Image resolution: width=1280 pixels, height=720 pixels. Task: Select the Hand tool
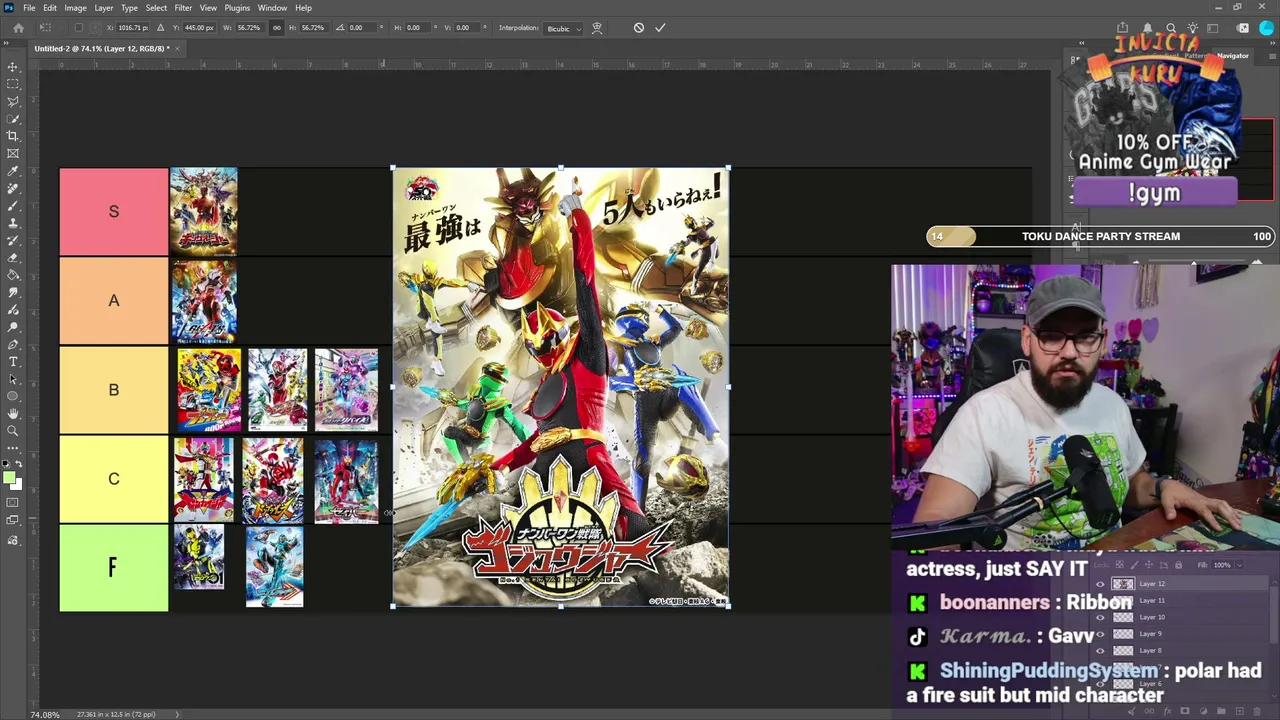(x=13, y=413)
